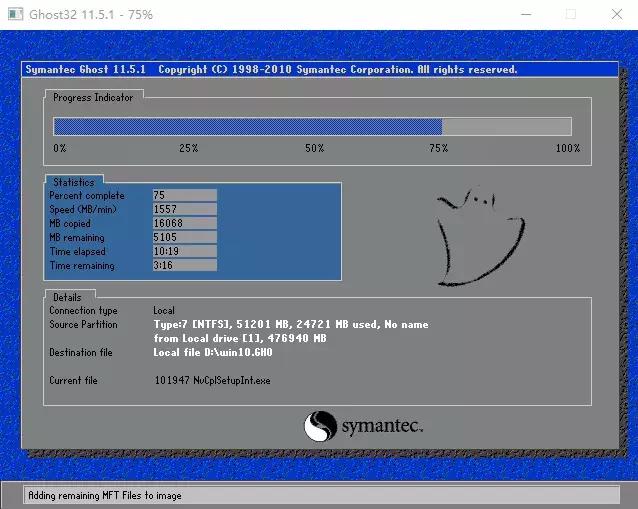Image resolution: width=638 pixels, height=509 pixels.
Task: Click the 25% progress scale label
Action: pyautogui.click(x=189, y=148)
